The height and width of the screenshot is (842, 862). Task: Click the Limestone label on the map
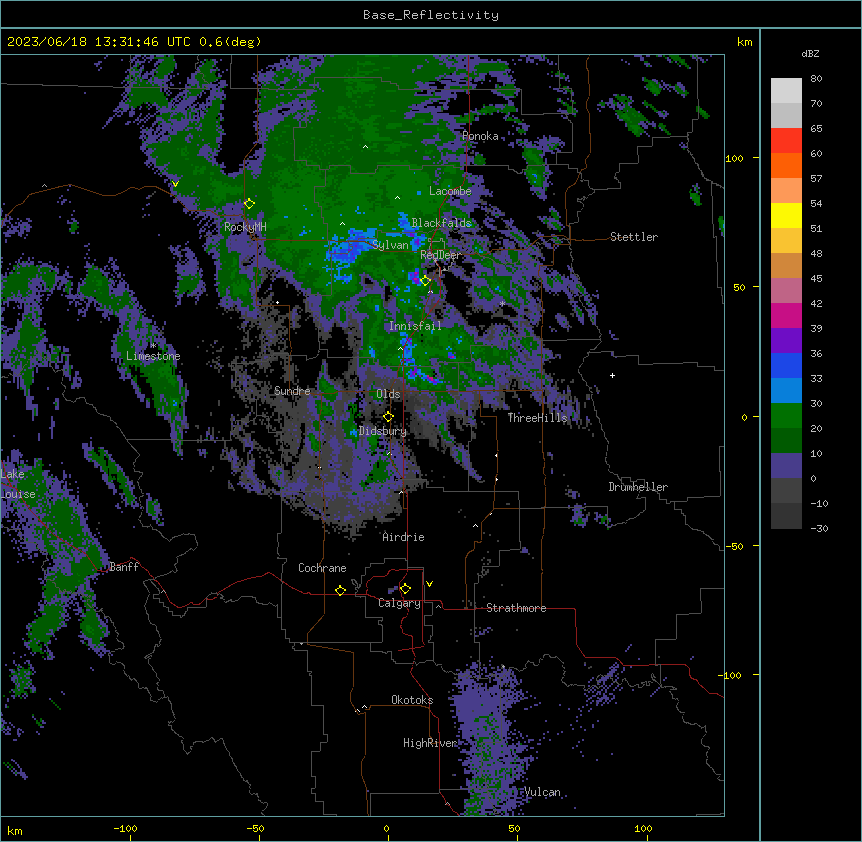coord(153,356)
